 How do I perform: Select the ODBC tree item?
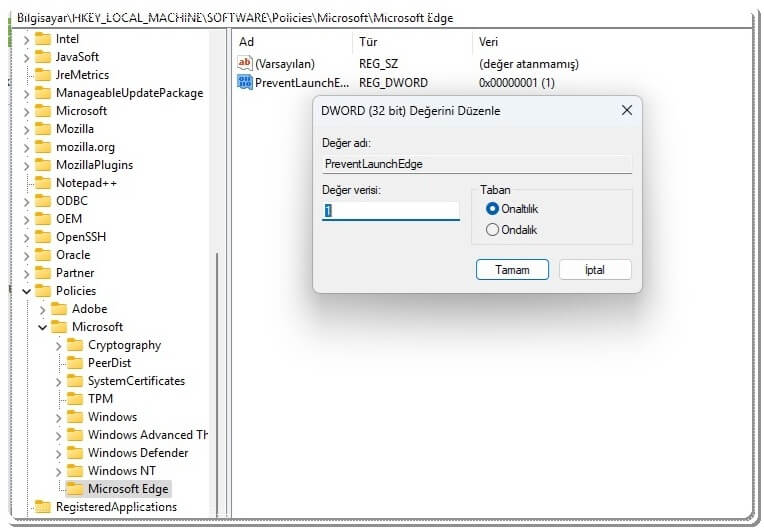point(72,201)
